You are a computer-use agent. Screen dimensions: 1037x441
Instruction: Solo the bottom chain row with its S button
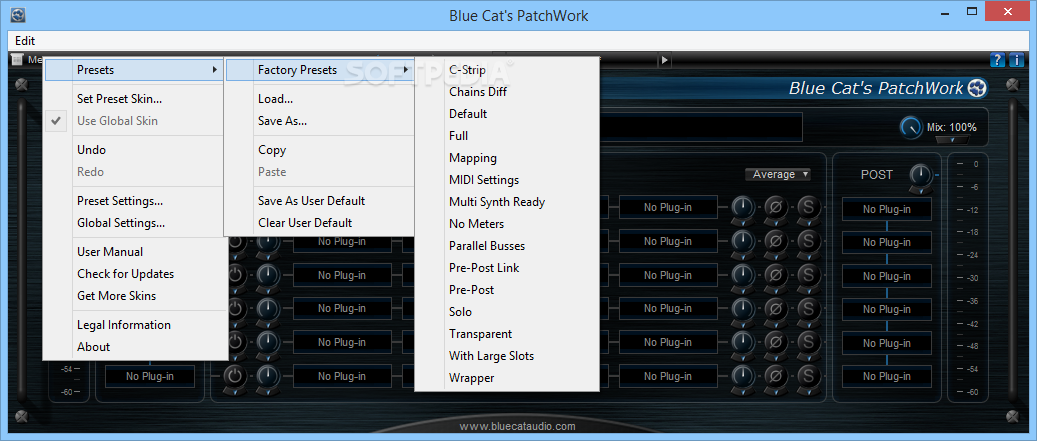click(808, 376)
